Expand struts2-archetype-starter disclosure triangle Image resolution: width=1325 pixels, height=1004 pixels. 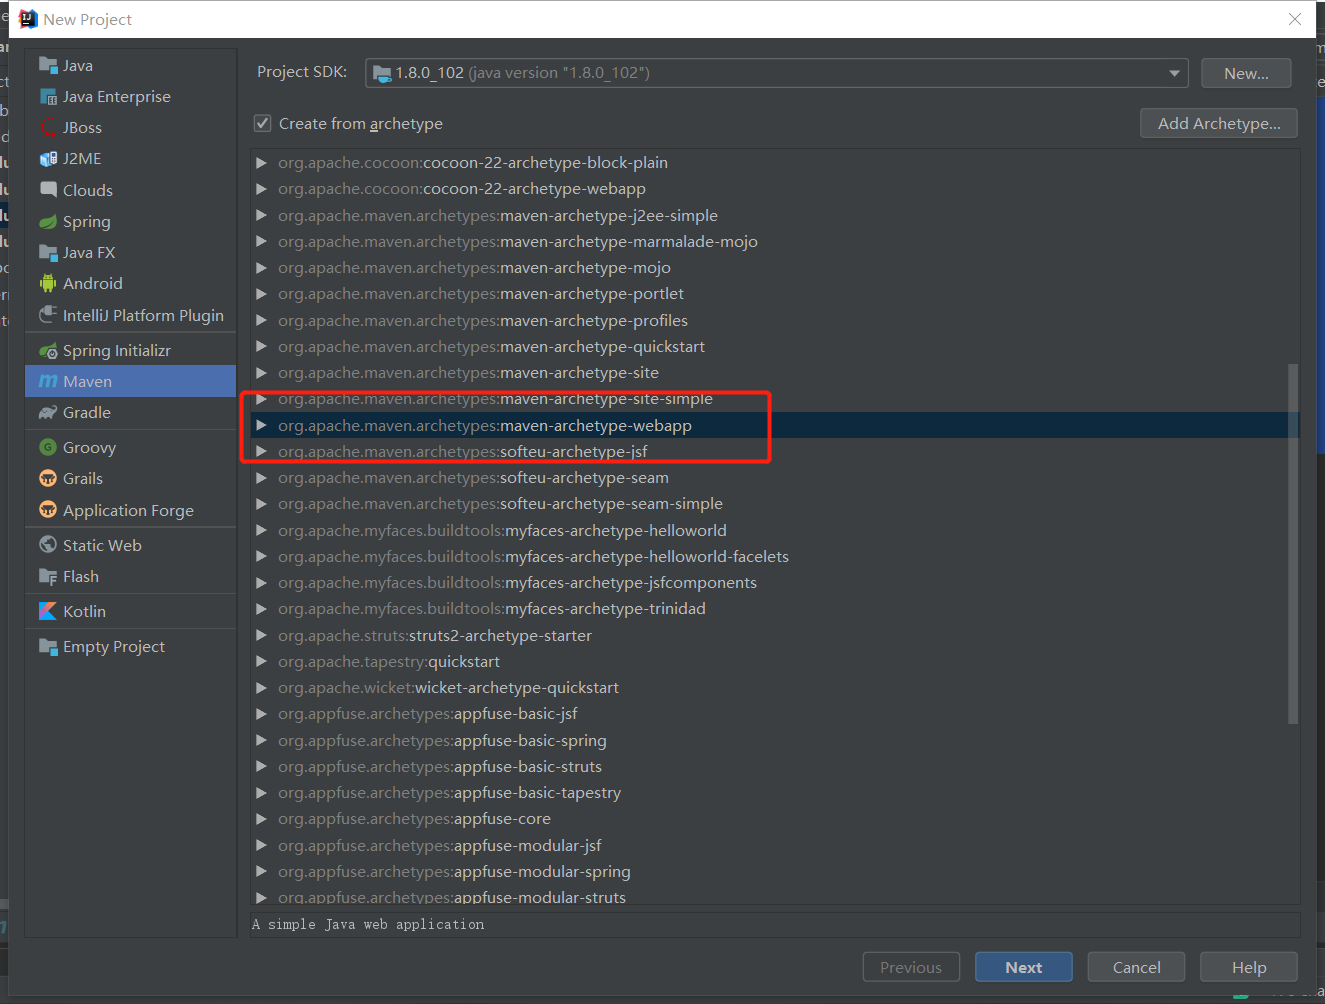click(262, 636)
